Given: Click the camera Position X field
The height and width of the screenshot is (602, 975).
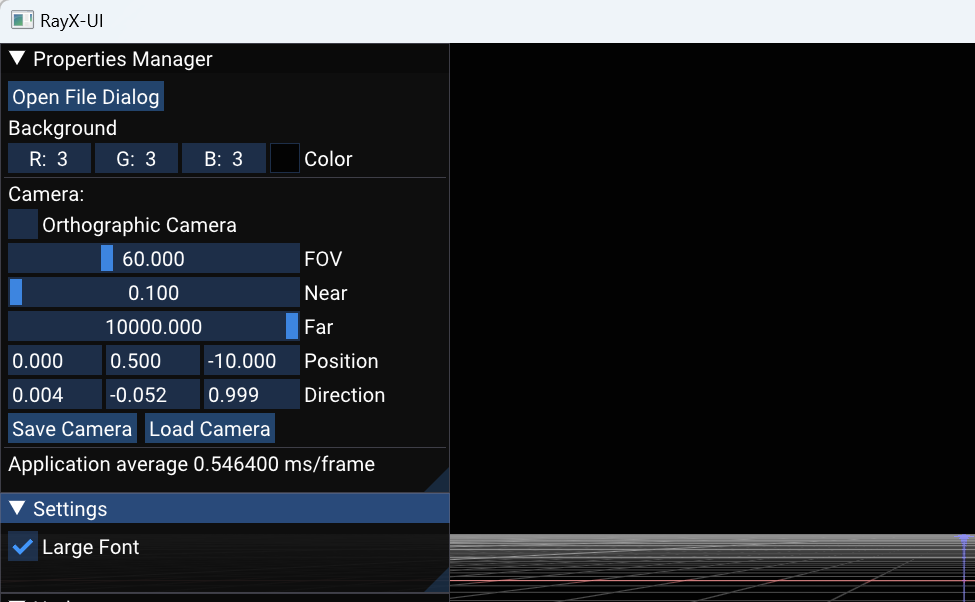Looking at the screenshot, I should point(54,361).
